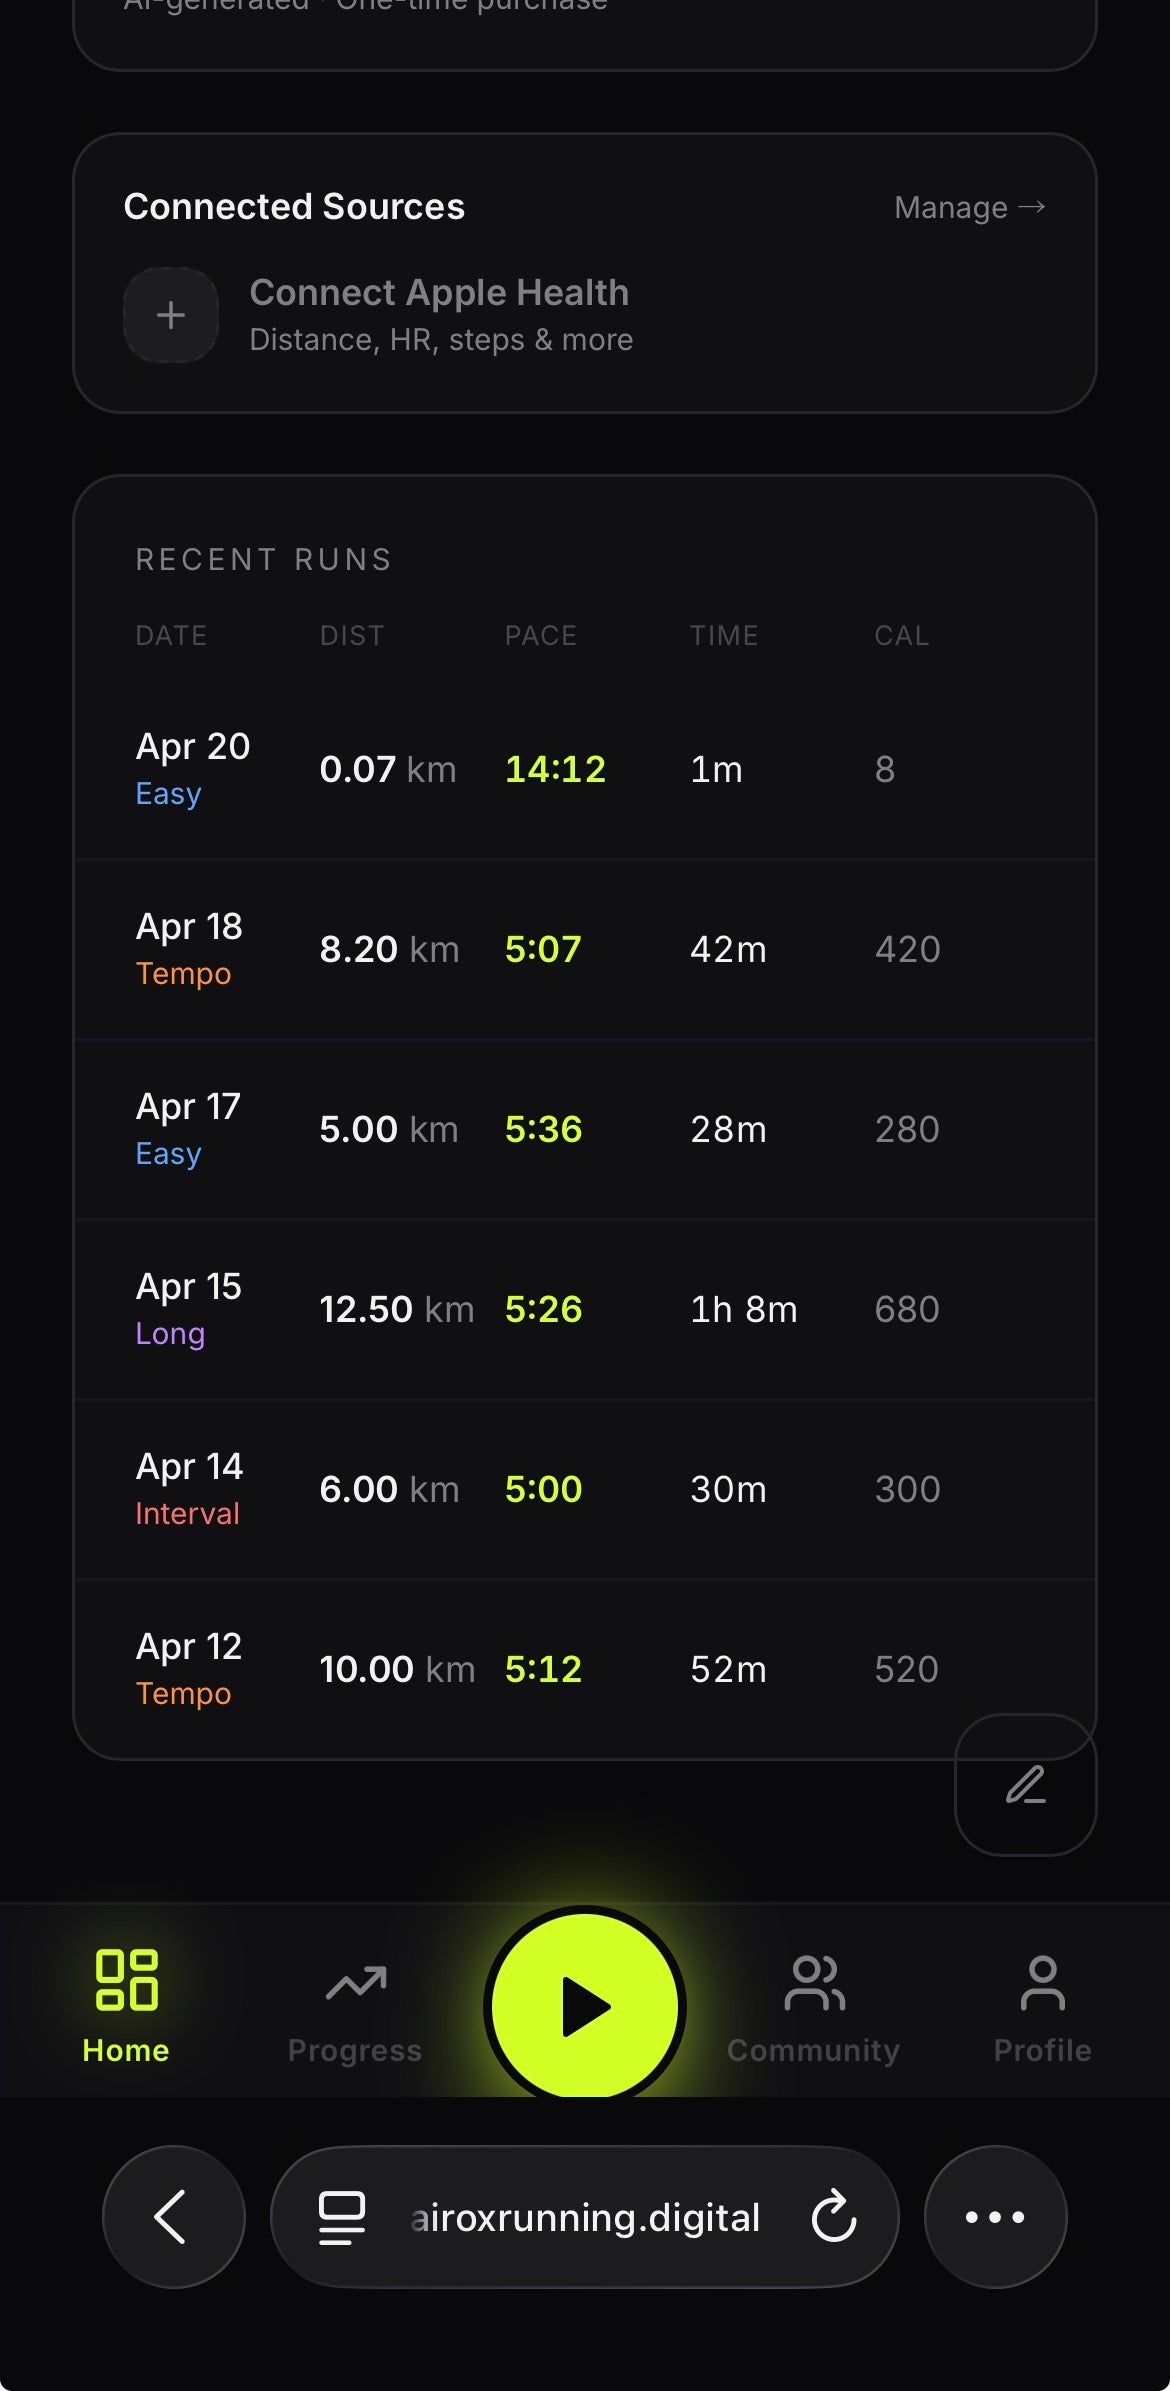Tap the page settings icon beside the URL
The image size is (1170, 2391).
(x=341, y=2217)
